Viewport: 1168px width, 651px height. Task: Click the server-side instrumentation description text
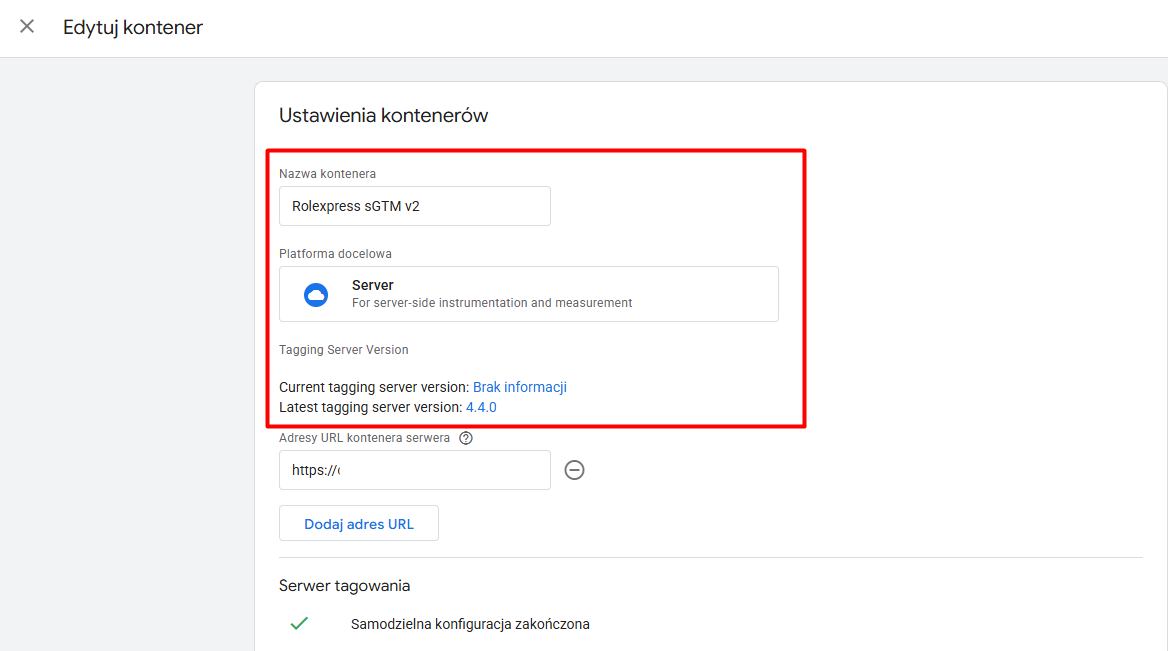pyautogui.click(x=492, y=303)
